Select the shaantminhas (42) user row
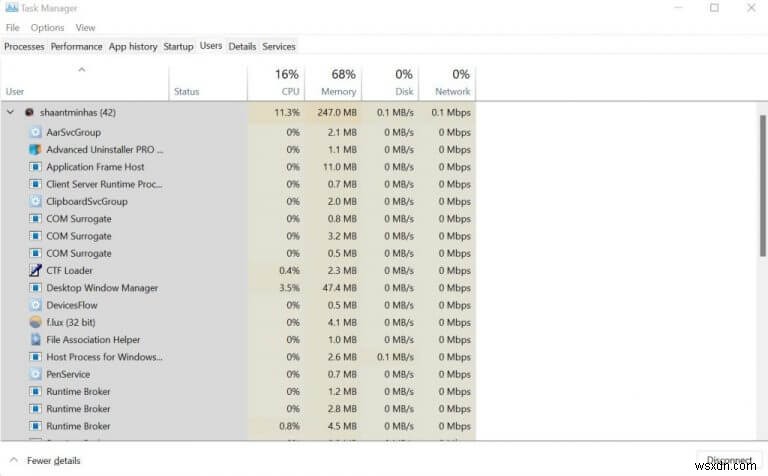The width and height of the screenshot is (768, 476). click(x=239, y=113)
